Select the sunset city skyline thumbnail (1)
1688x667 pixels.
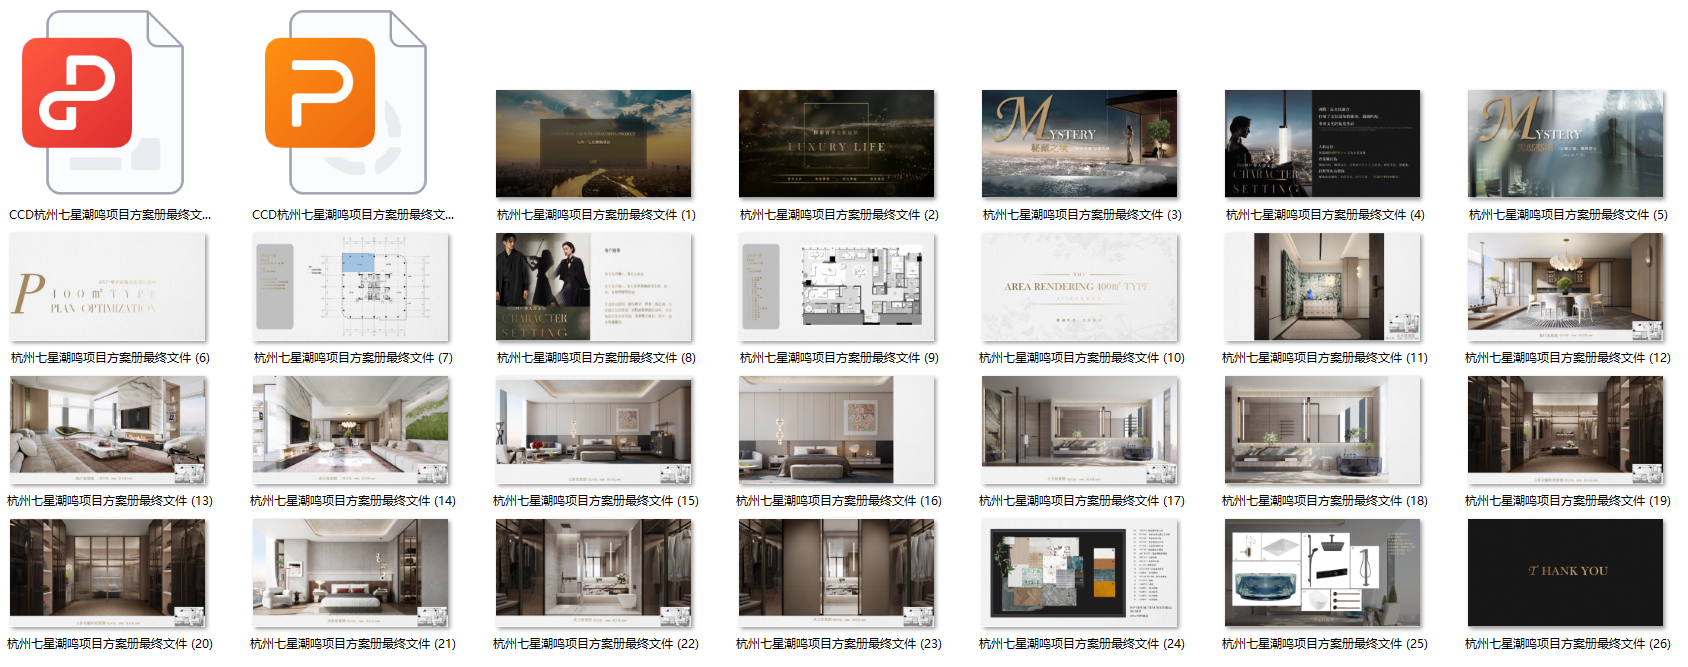pyautogui.click(x=593, y=144)
